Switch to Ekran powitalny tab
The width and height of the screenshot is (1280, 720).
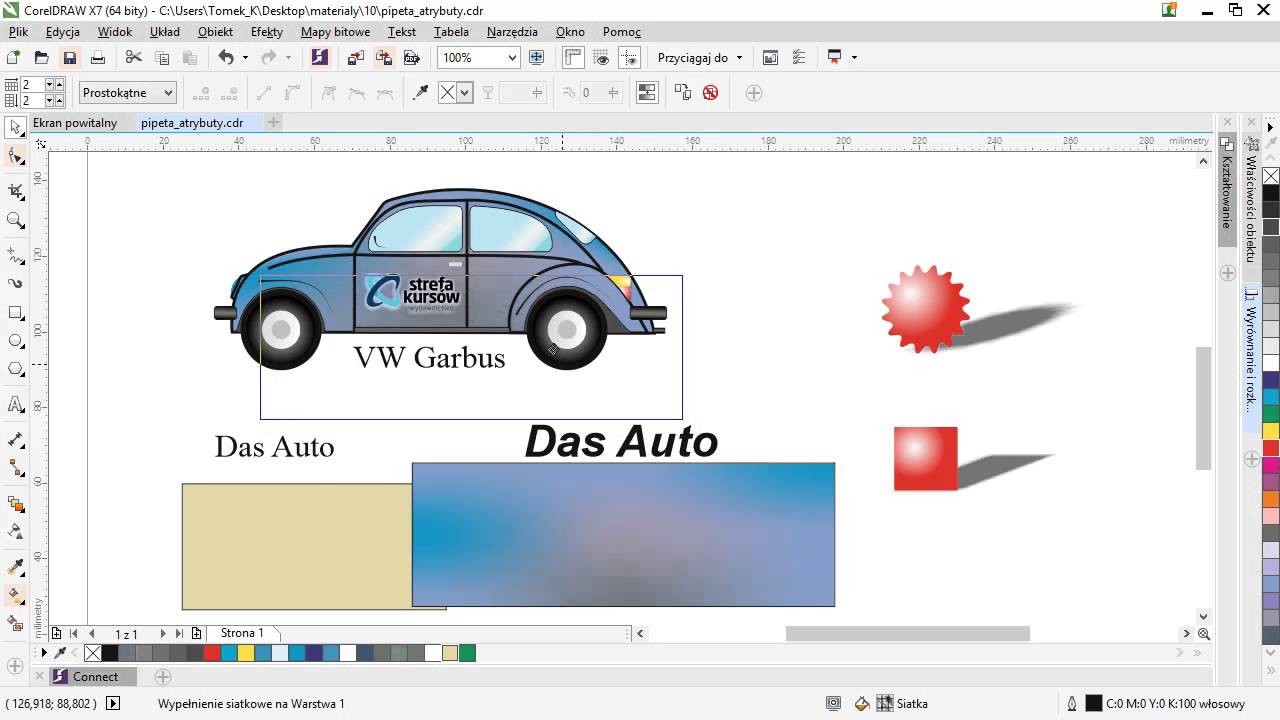point(75,123)
